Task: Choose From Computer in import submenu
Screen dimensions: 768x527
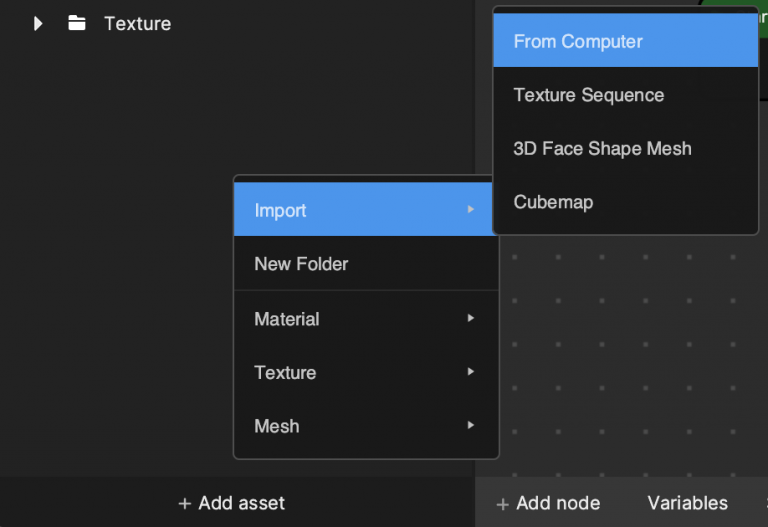Action: (x=625, y=41)
